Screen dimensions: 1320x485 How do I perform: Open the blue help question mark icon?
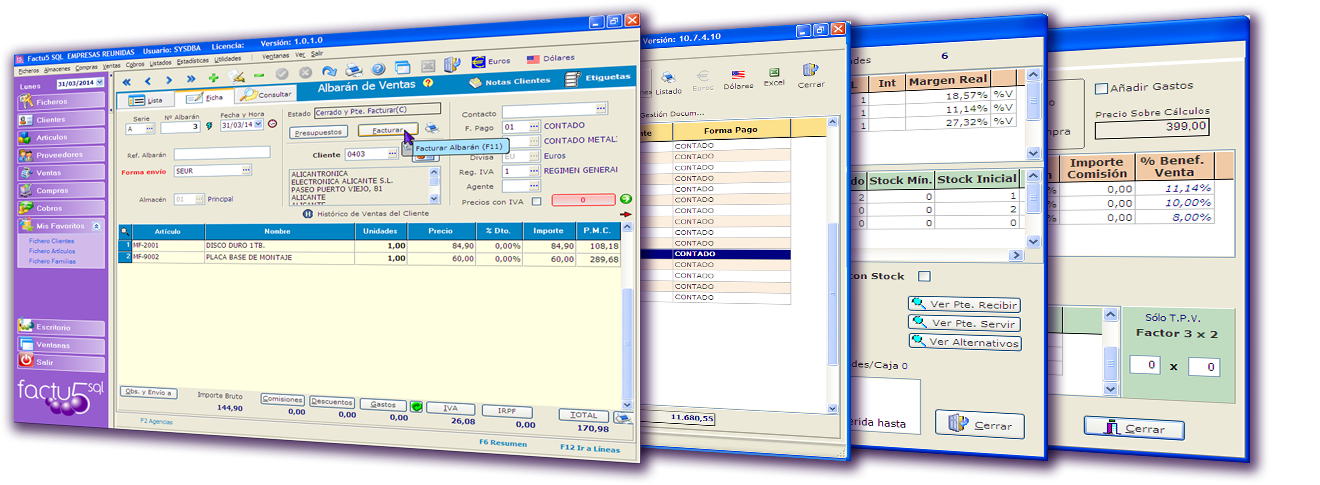tap(378, 69)
